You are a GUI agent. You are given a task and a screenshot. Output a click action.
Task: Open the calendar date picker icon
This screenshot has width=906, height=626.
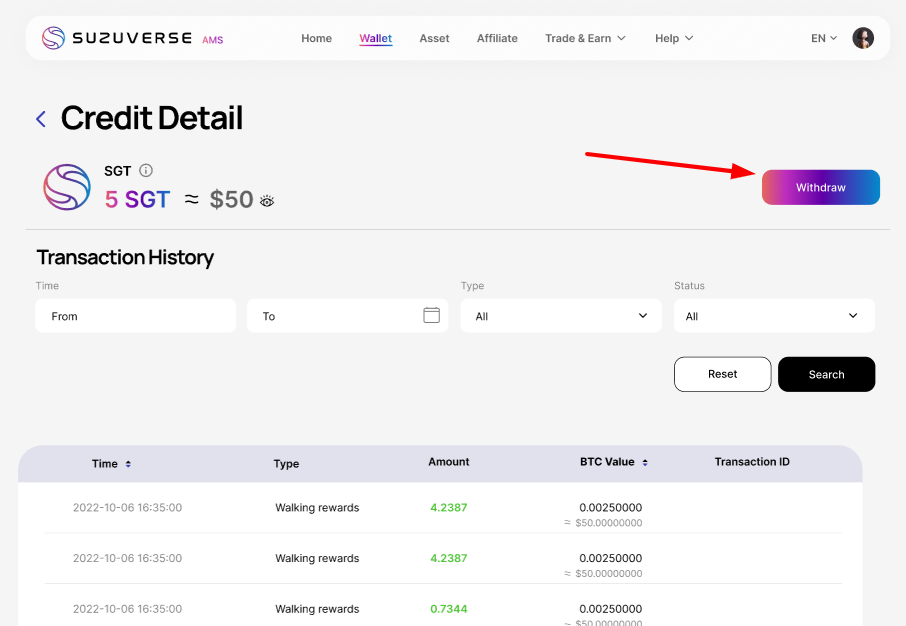432,315
